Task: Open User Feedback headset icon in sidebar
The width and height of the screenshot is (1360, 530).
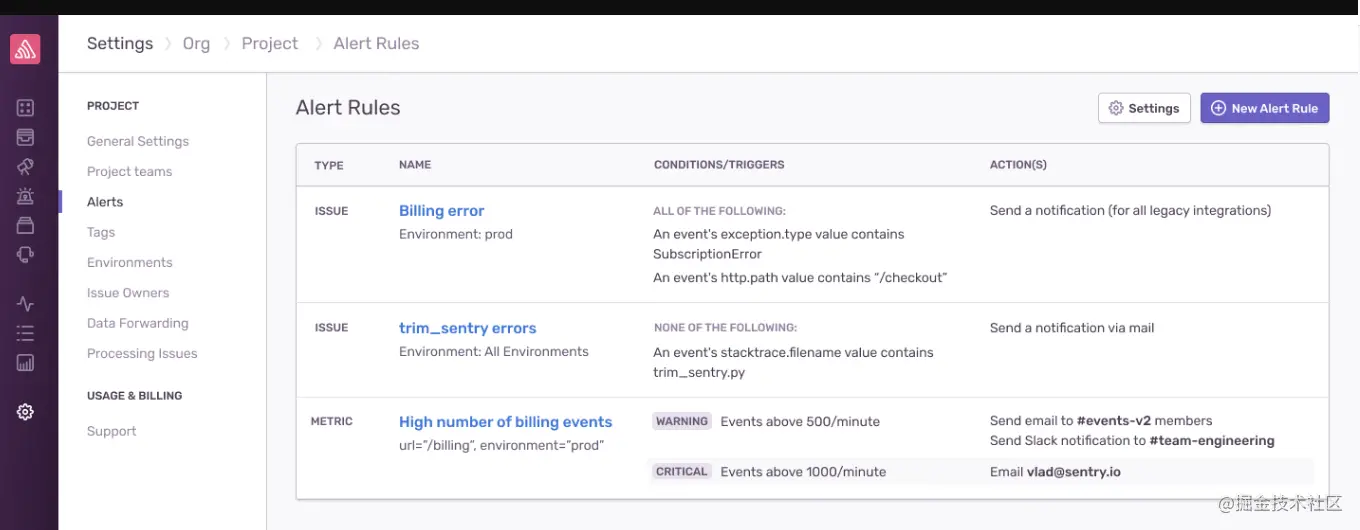Action: click(26, 255)
